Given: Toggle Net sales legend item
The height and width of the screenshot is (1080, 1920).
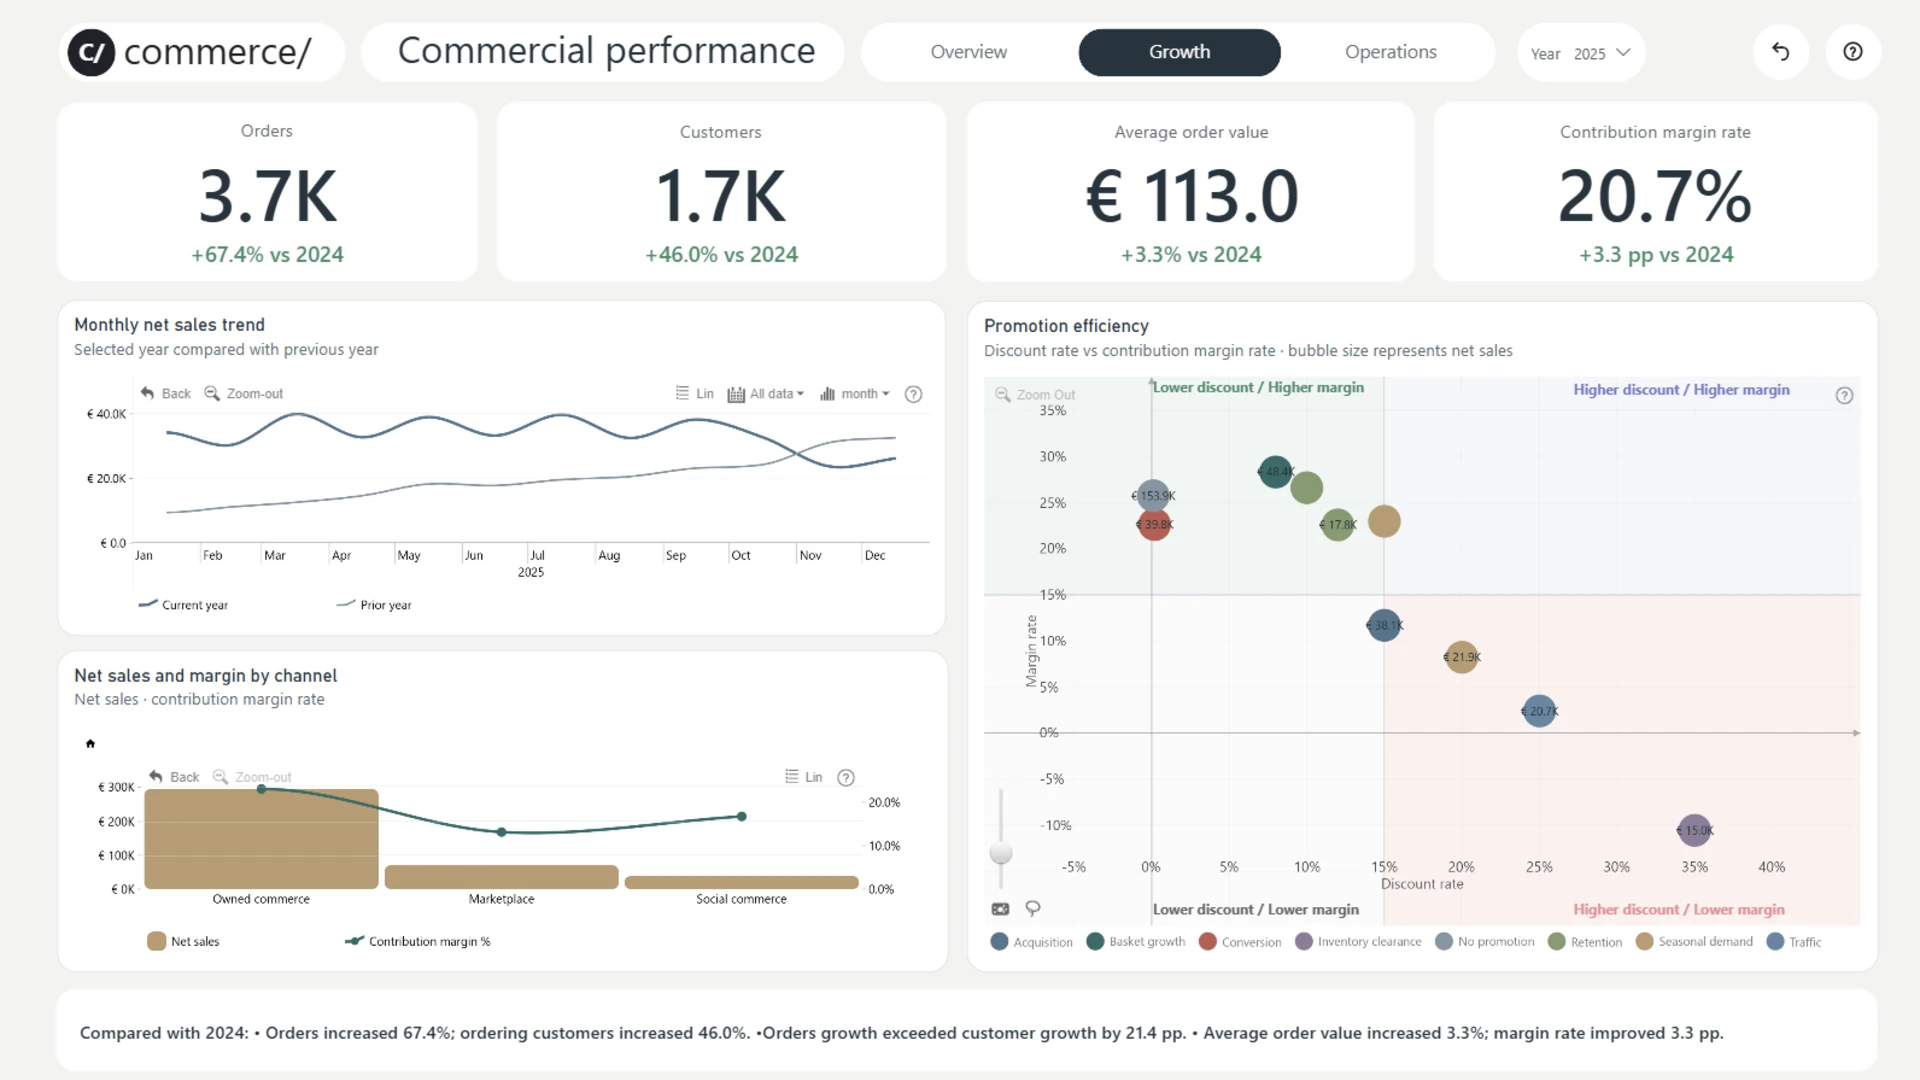Looking at the screenshot, I should (183, 941).
